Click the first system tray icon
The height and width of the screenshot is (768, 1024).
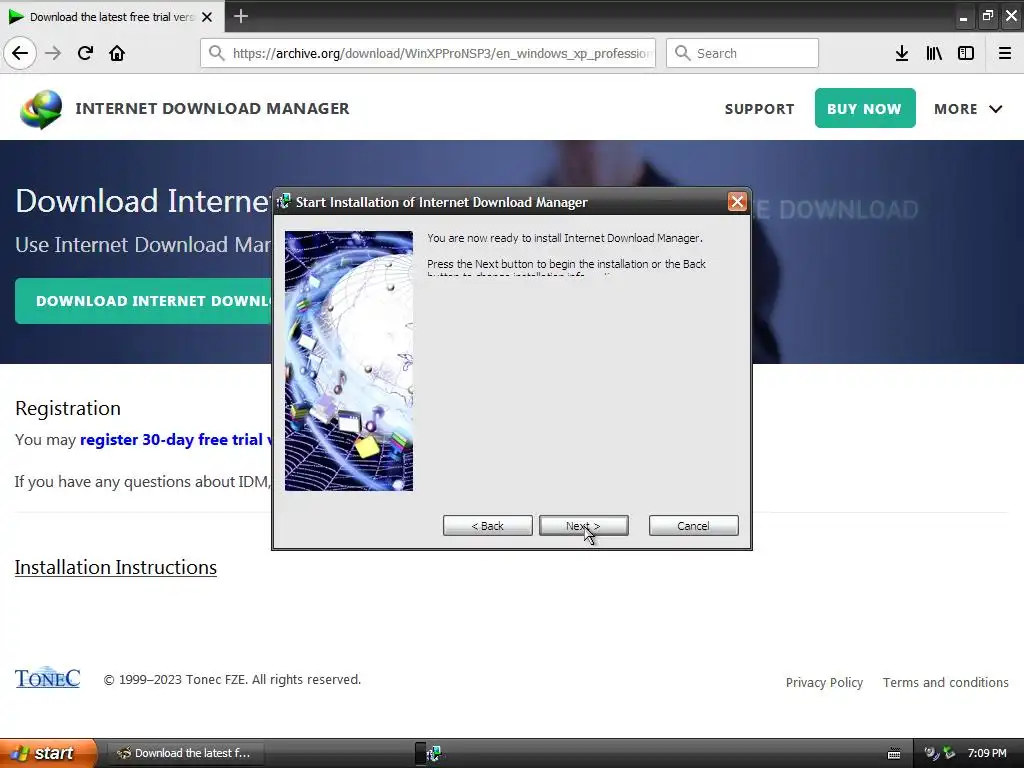(x=931, y=753)
